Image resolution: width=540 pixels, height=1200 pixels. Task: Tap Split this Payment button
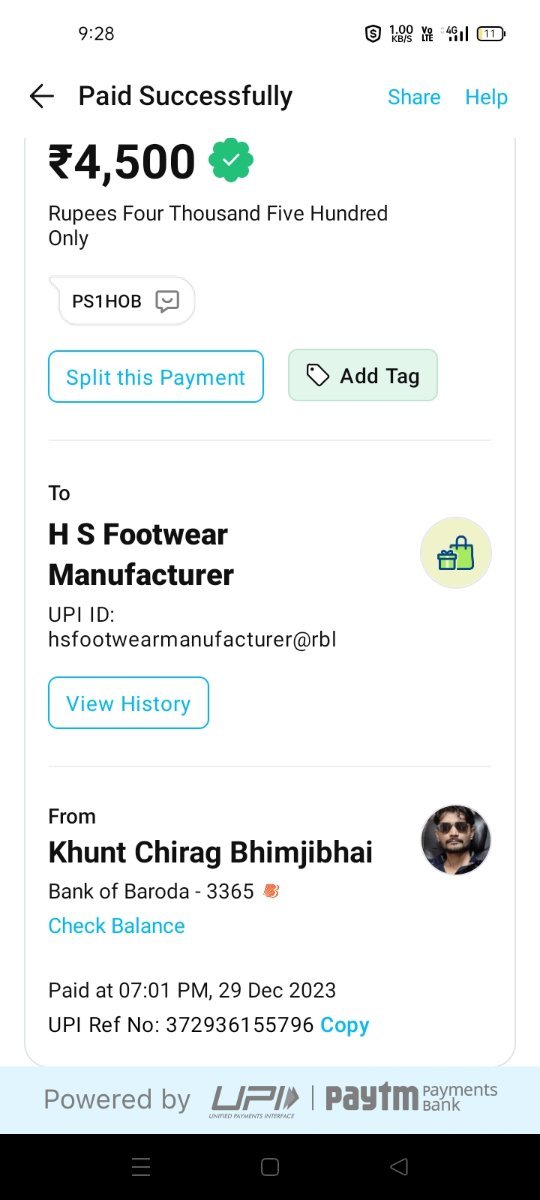pos(156,376)
